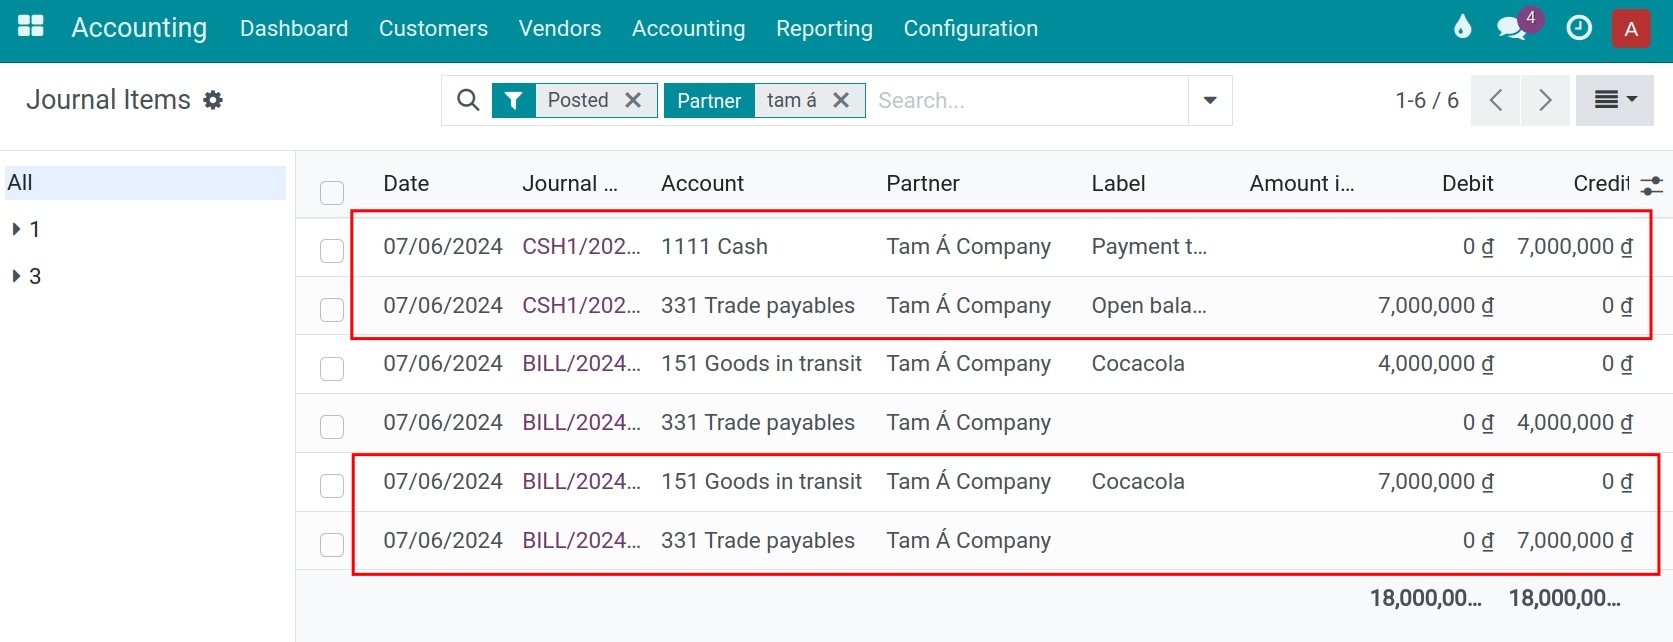Open the user avatar menu
The height and width of the screenshot is (642, 1673).
point(1631,28)
